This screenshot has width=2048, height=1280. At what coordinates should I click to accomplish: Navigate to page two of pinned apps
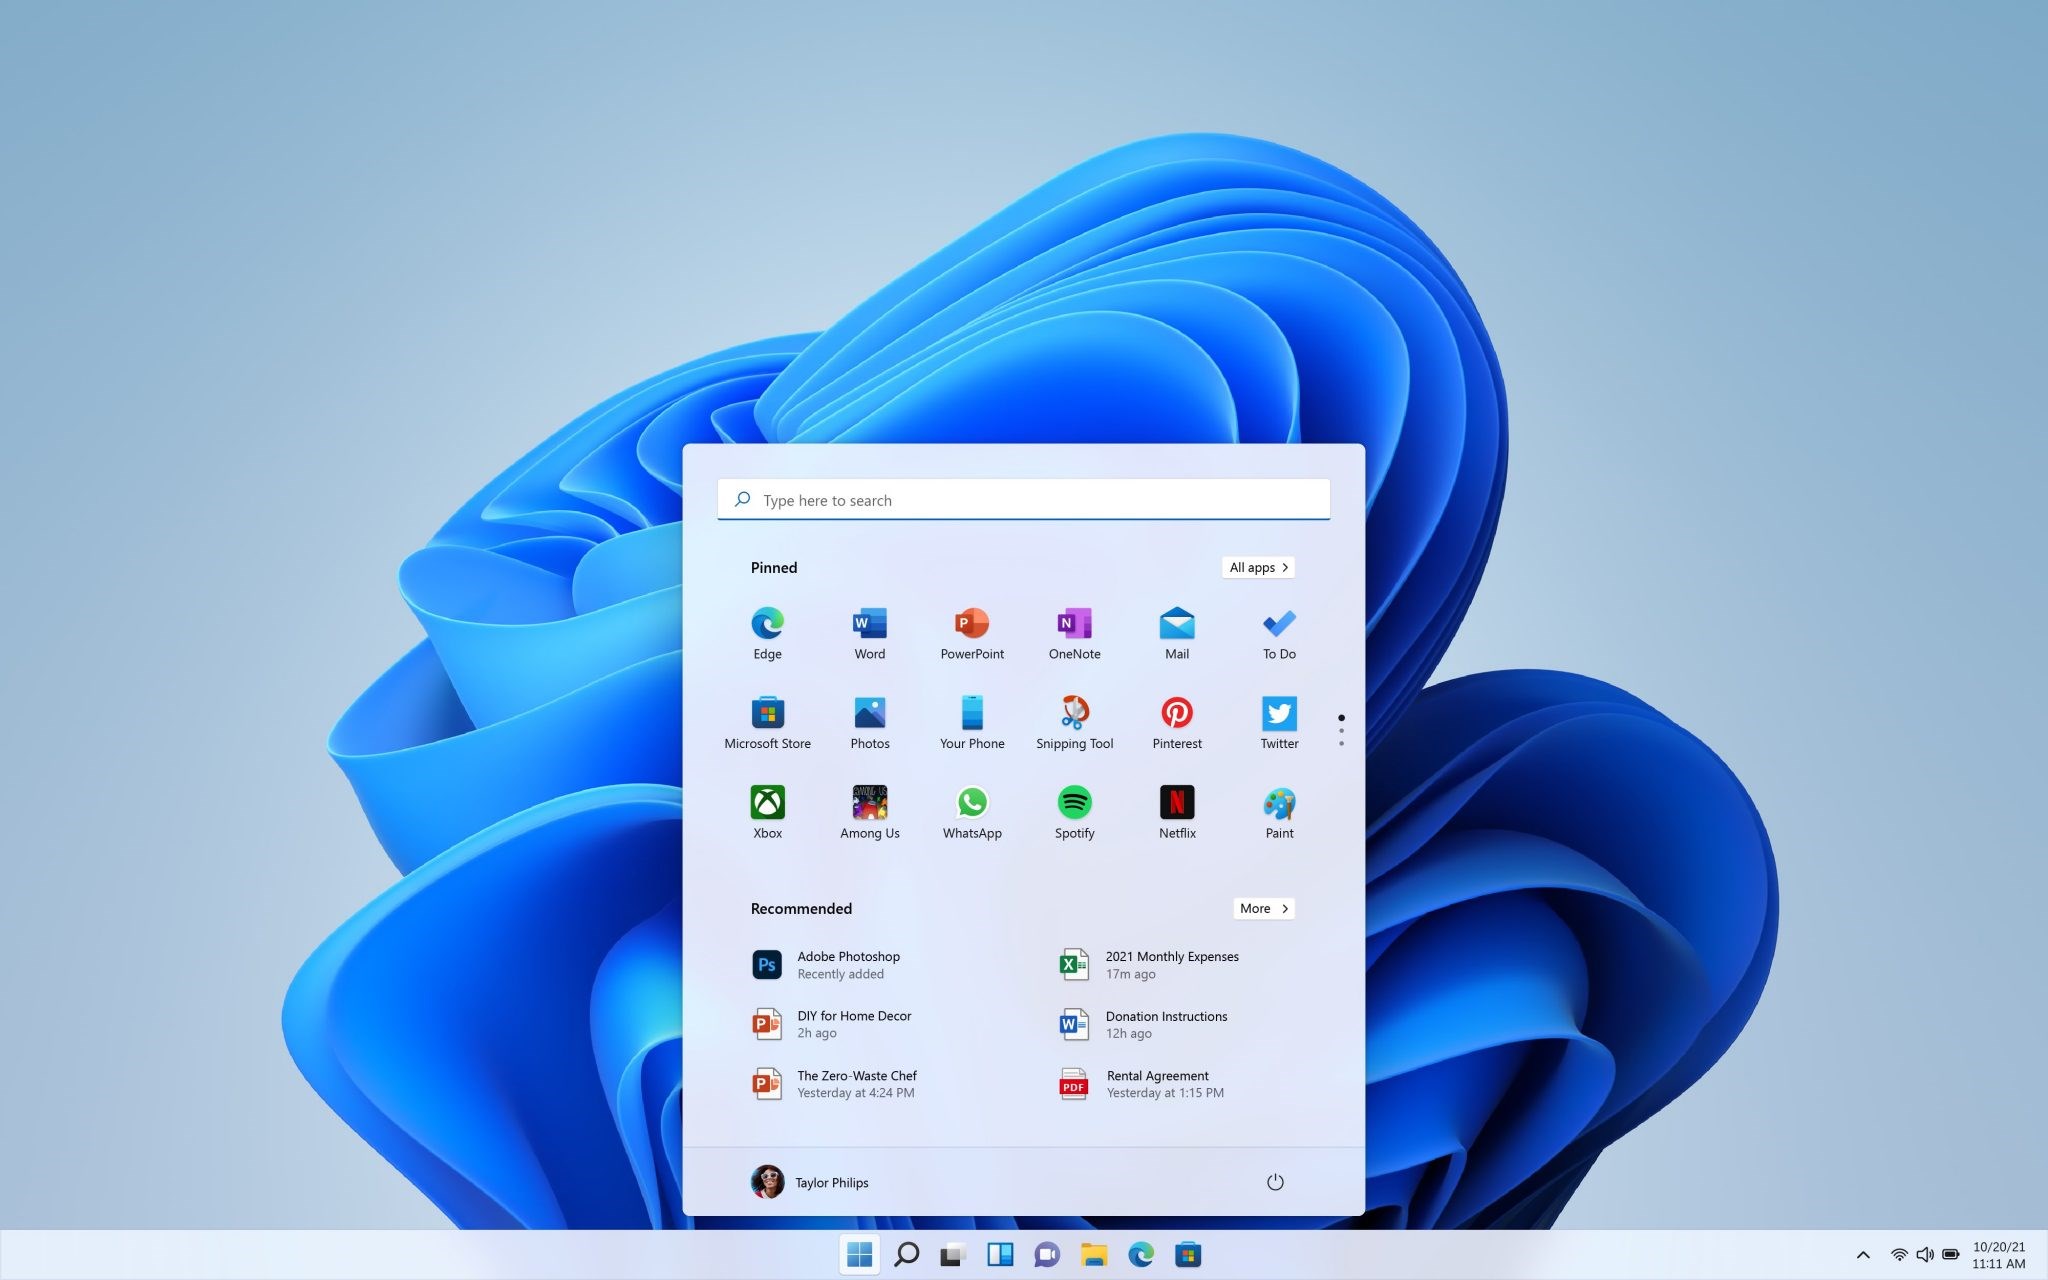[x=1340, y=730]
